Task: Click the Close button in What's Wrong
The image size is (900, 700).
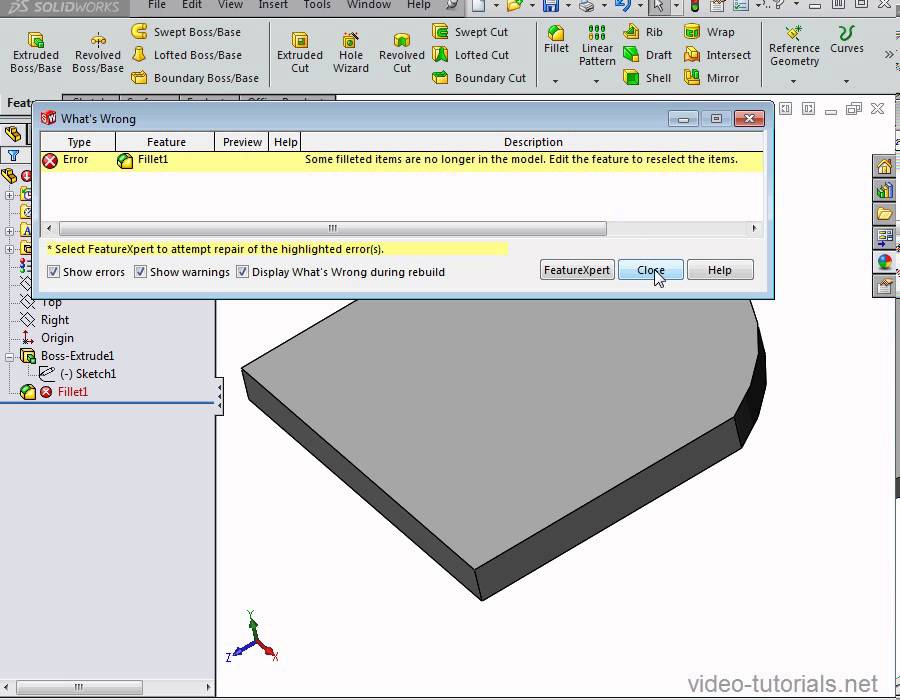Action: point(650,270)
